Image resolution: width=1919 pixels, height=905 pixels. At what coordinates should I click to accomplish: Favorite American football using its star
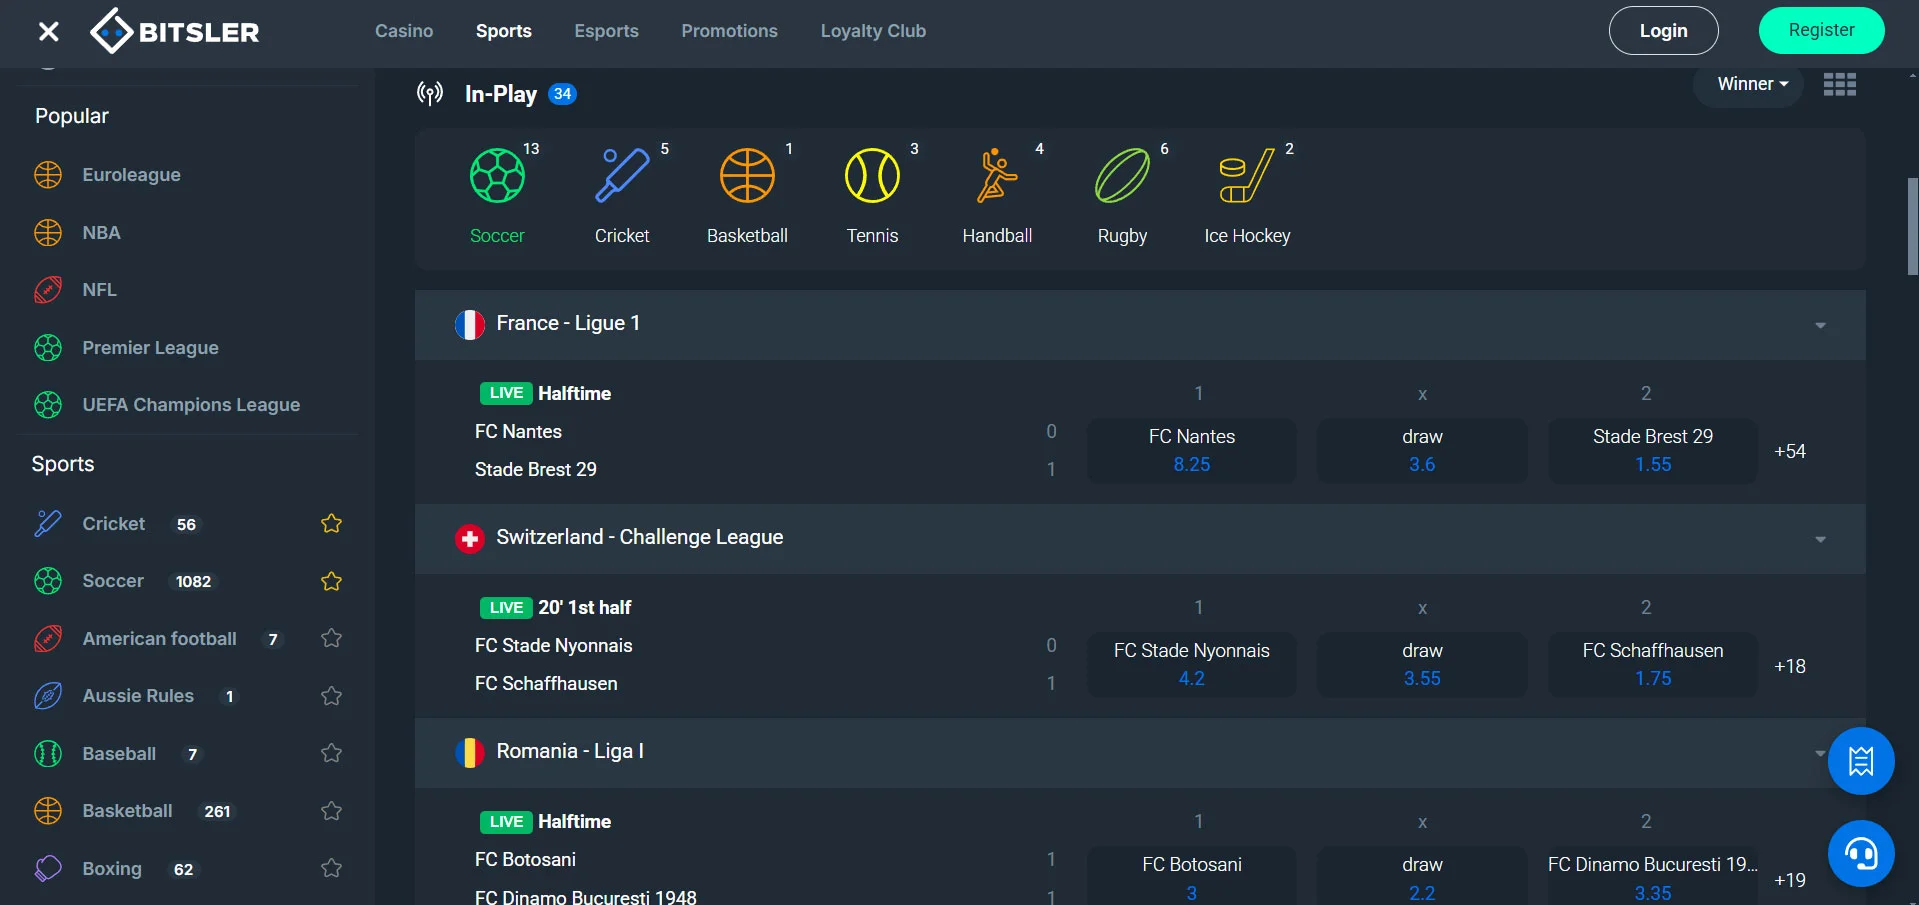(332, 638)
